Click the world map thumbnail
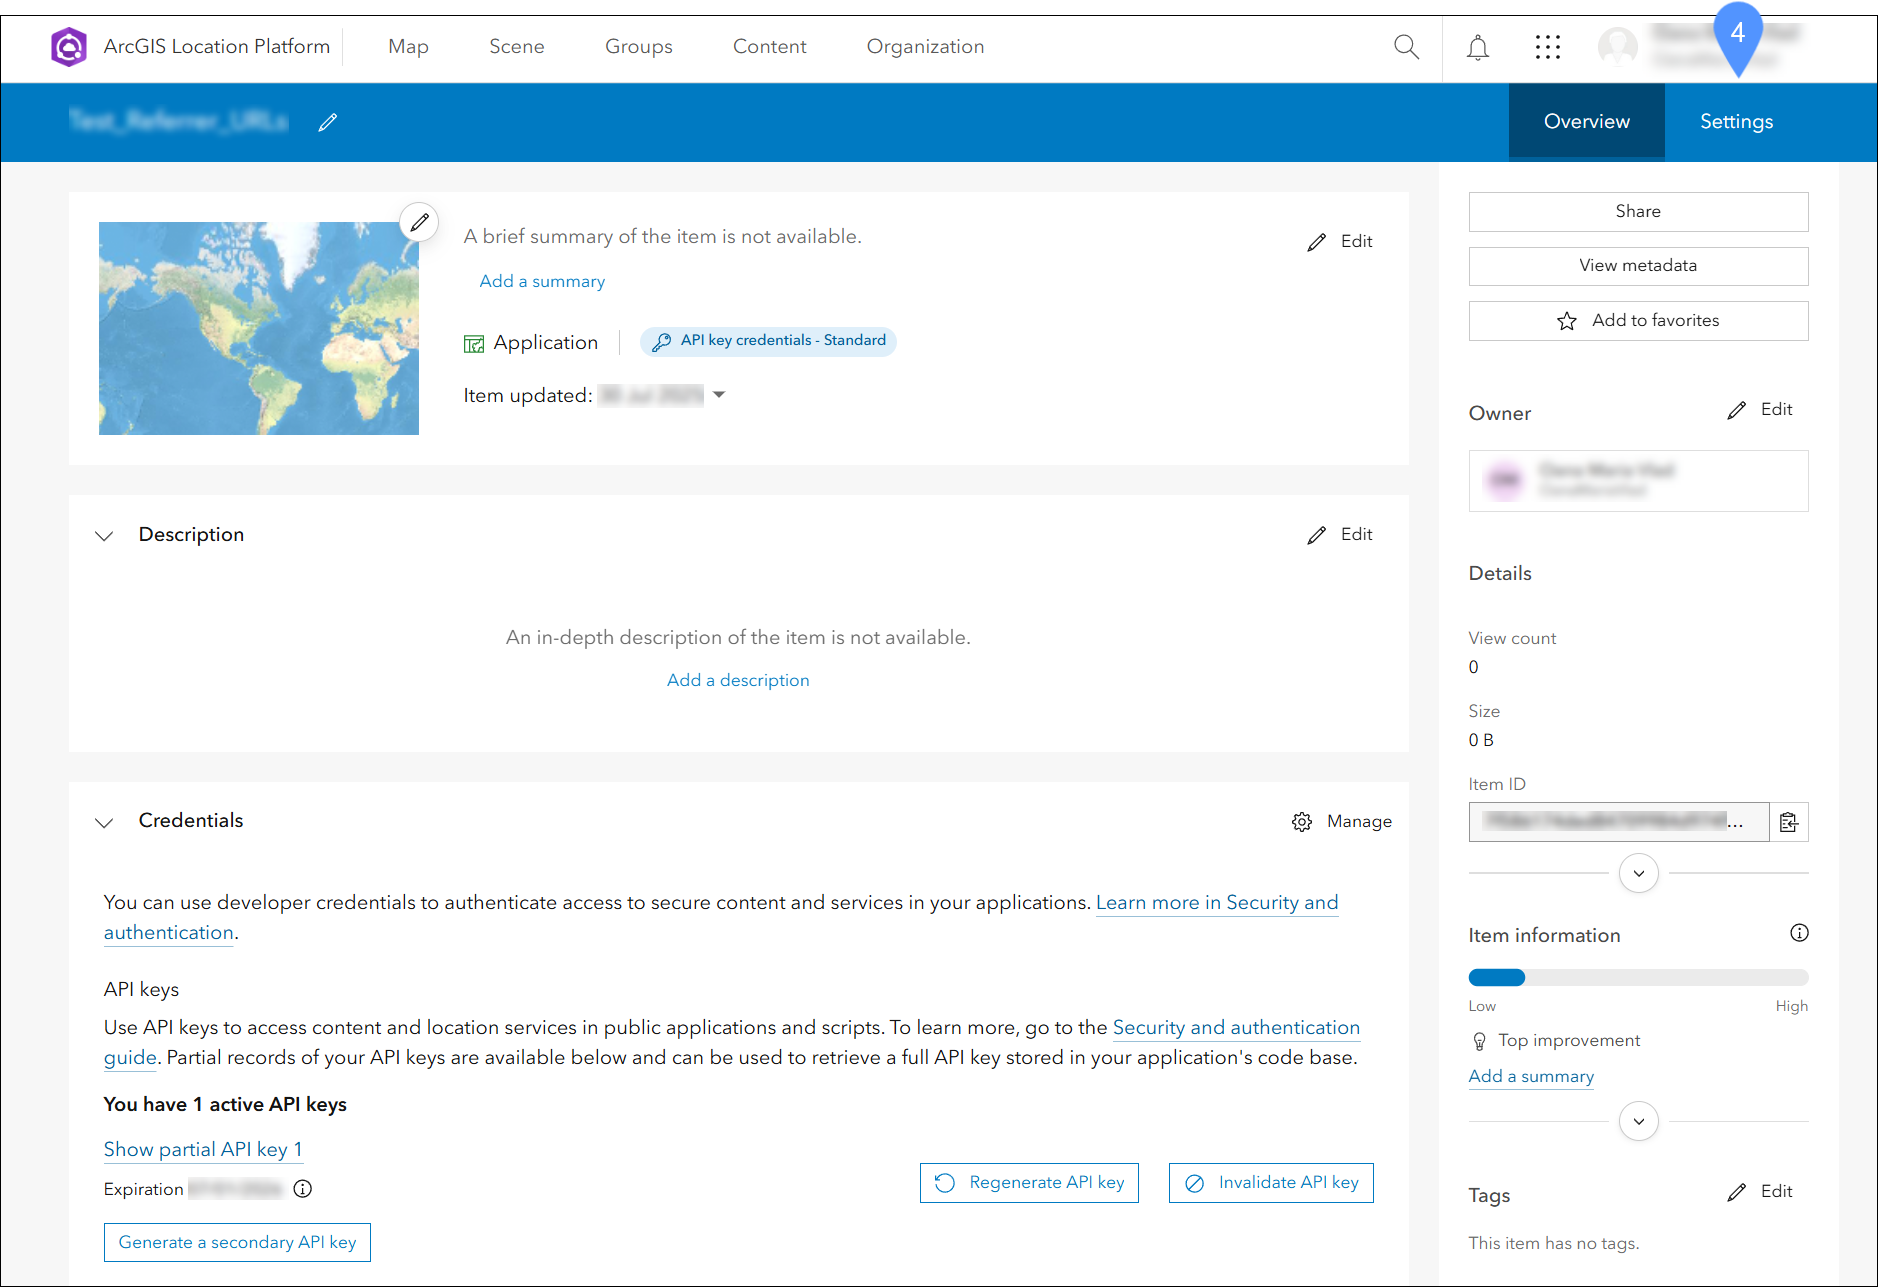Screen dimensions: 1878x1287 [x=259, y=328]
